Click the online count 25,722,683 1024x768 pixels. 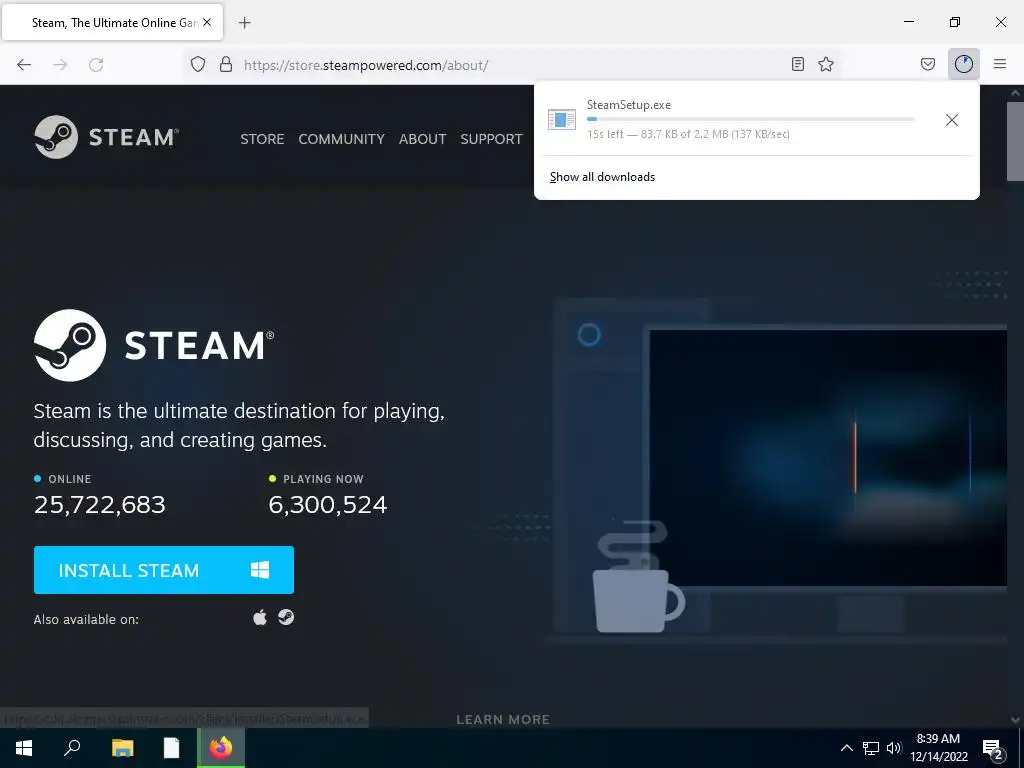pyautogui.click(x=100, y=504)
